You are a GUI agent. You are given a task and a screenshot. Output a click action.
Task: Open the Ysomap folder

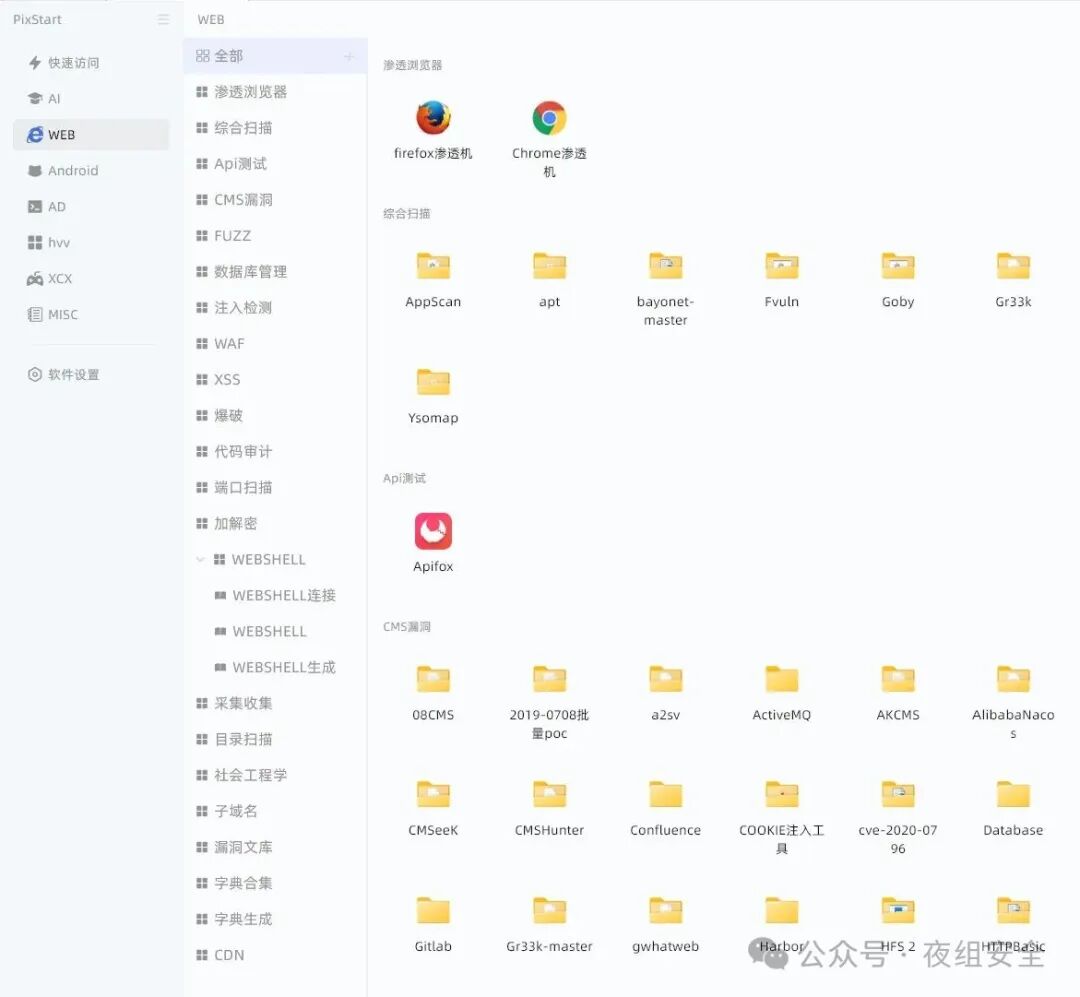pos(433,382)
